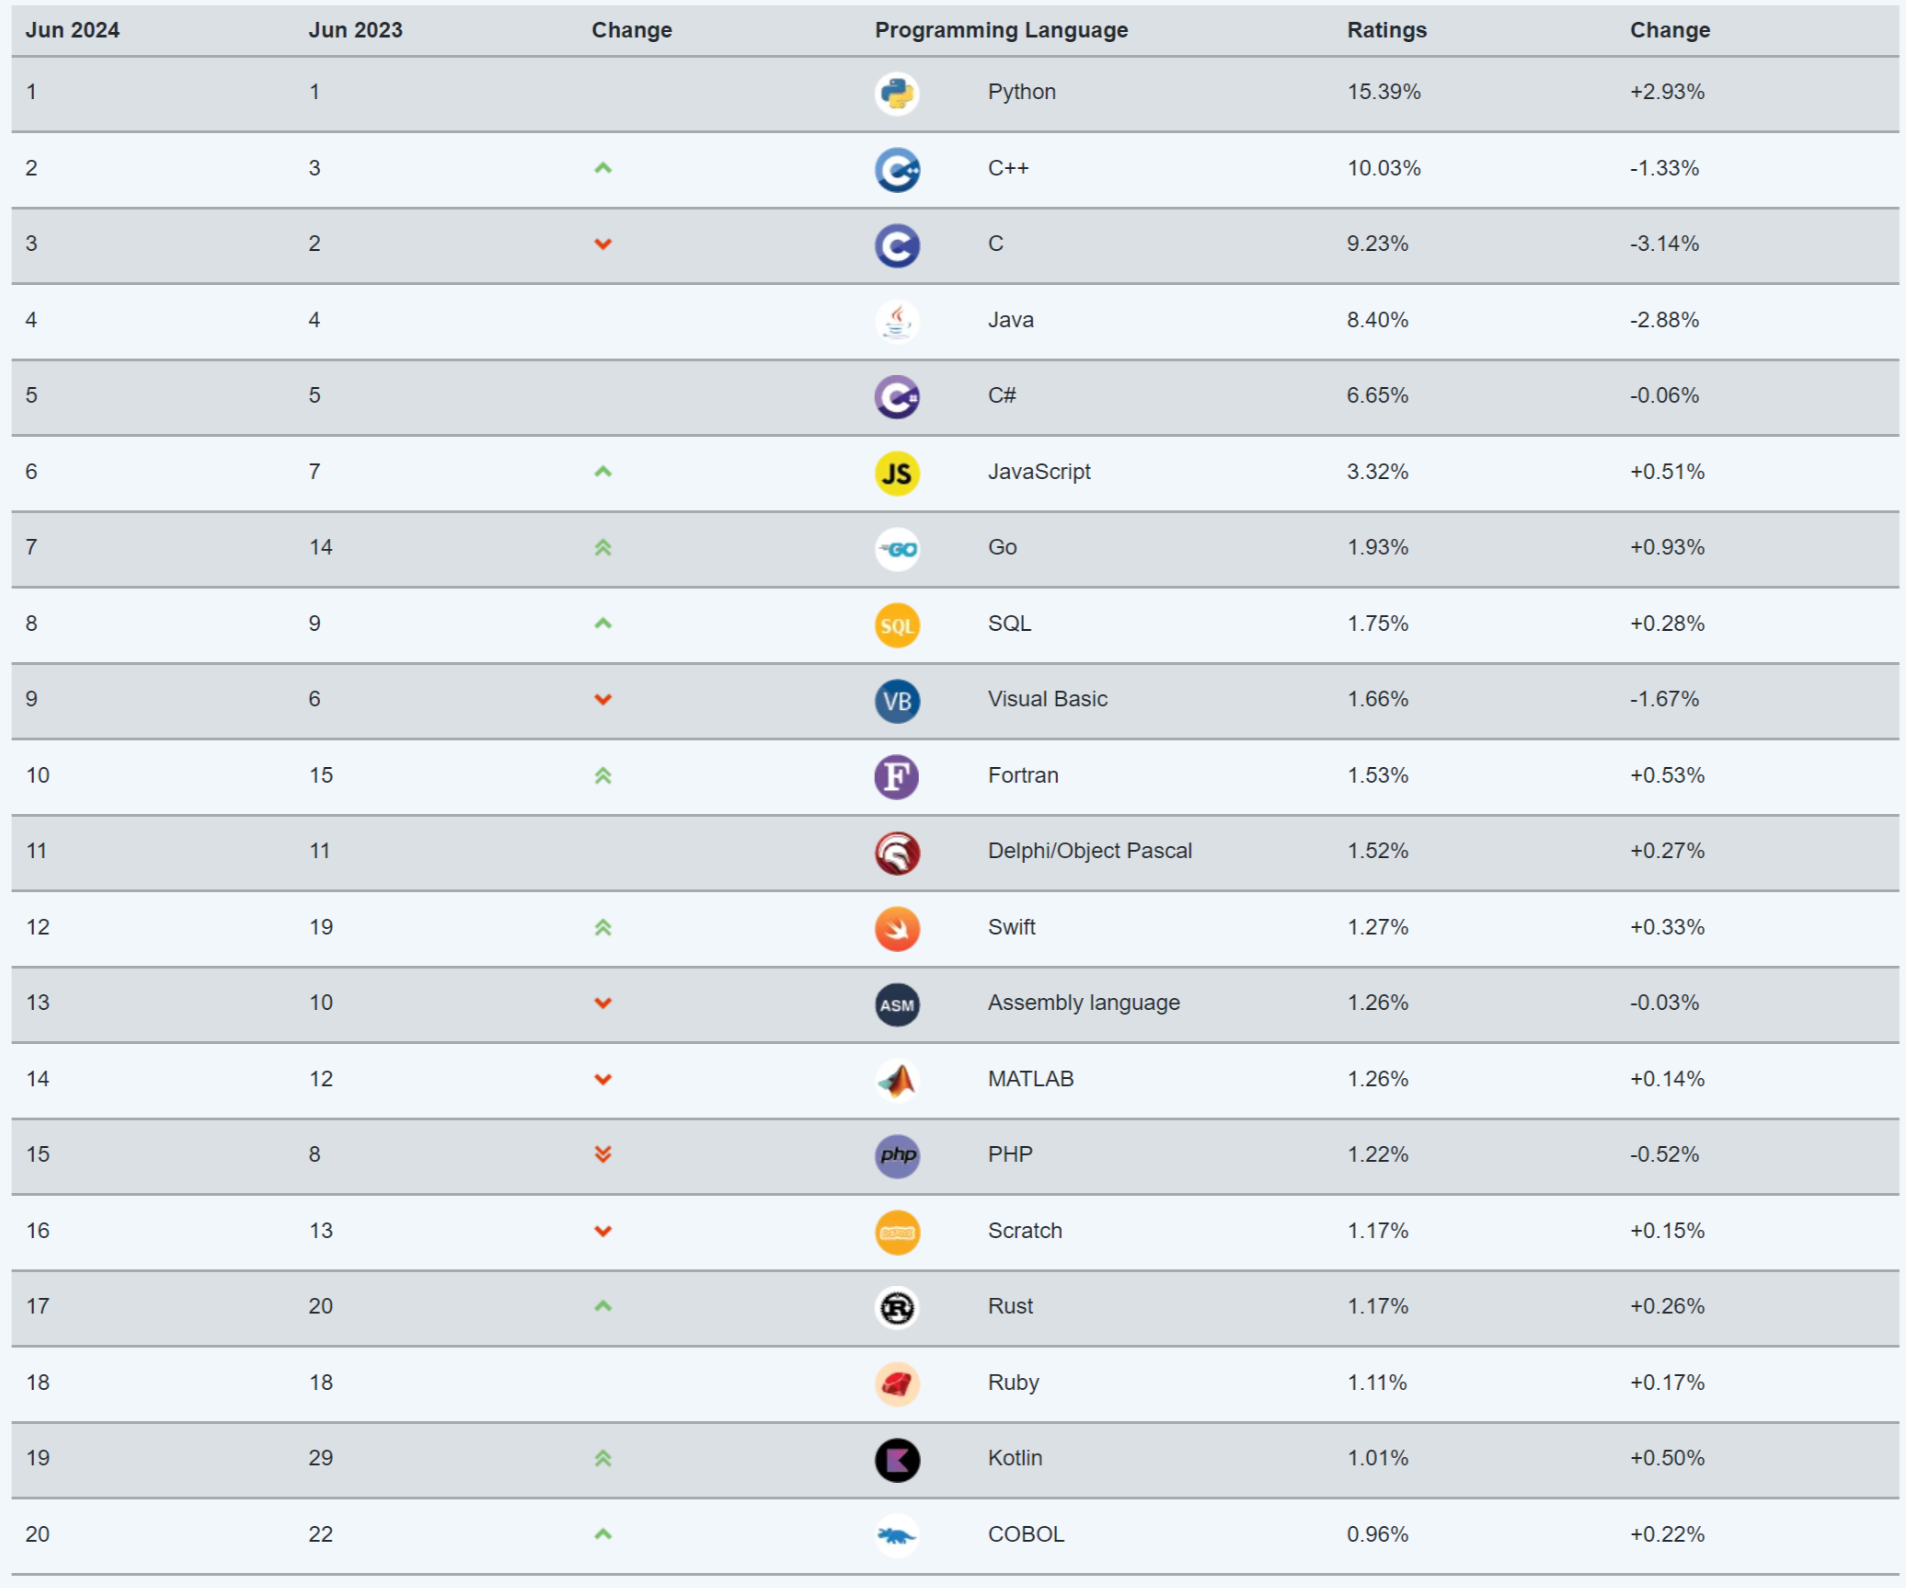The image size is (1906, 1588).
Task: Click the SQL logo icon
Action: pos(897,625)
